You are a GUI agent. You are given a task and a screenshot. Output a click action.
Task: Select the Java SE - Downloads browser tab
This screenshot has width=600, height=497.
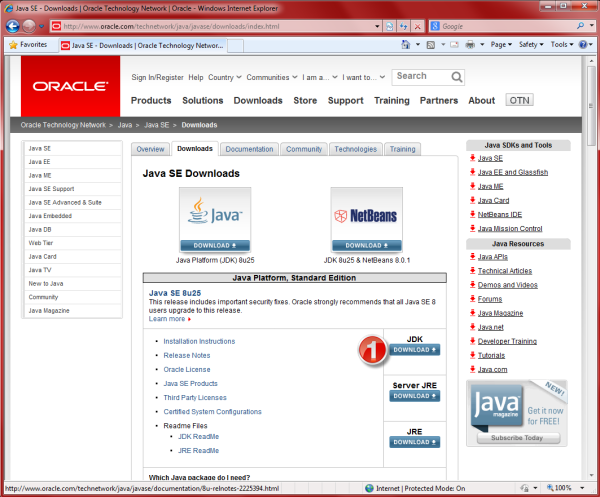click(x=142, y=46)
